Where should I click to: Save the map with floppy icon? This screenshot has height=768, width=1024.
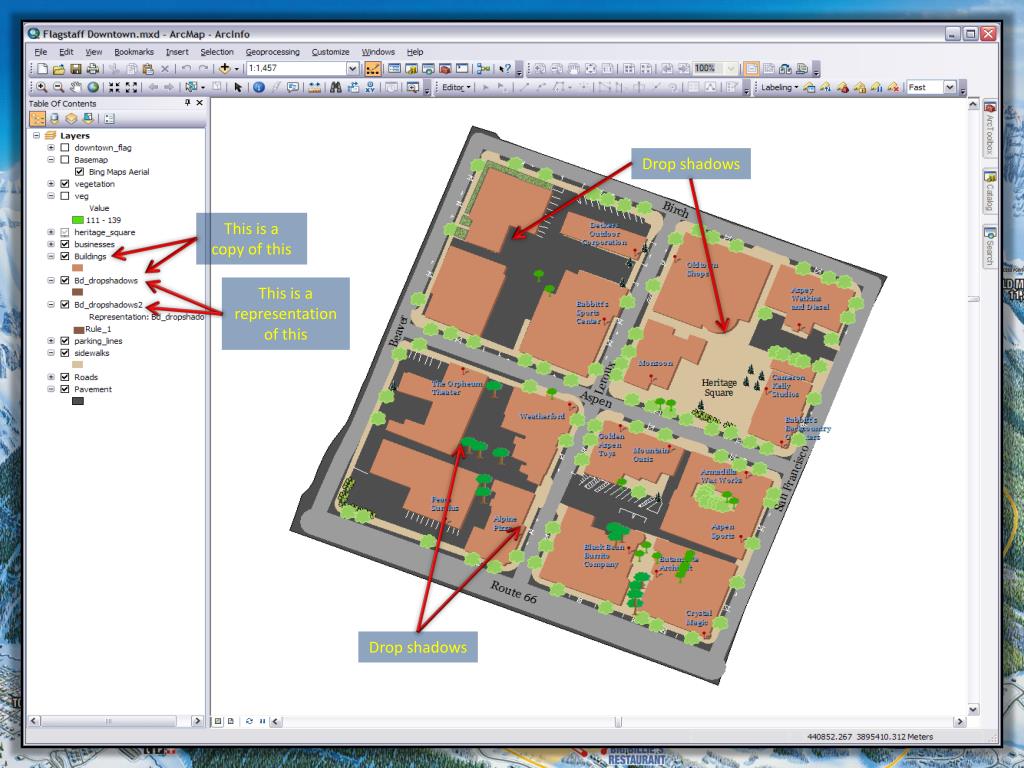click(x=76, y=69)
